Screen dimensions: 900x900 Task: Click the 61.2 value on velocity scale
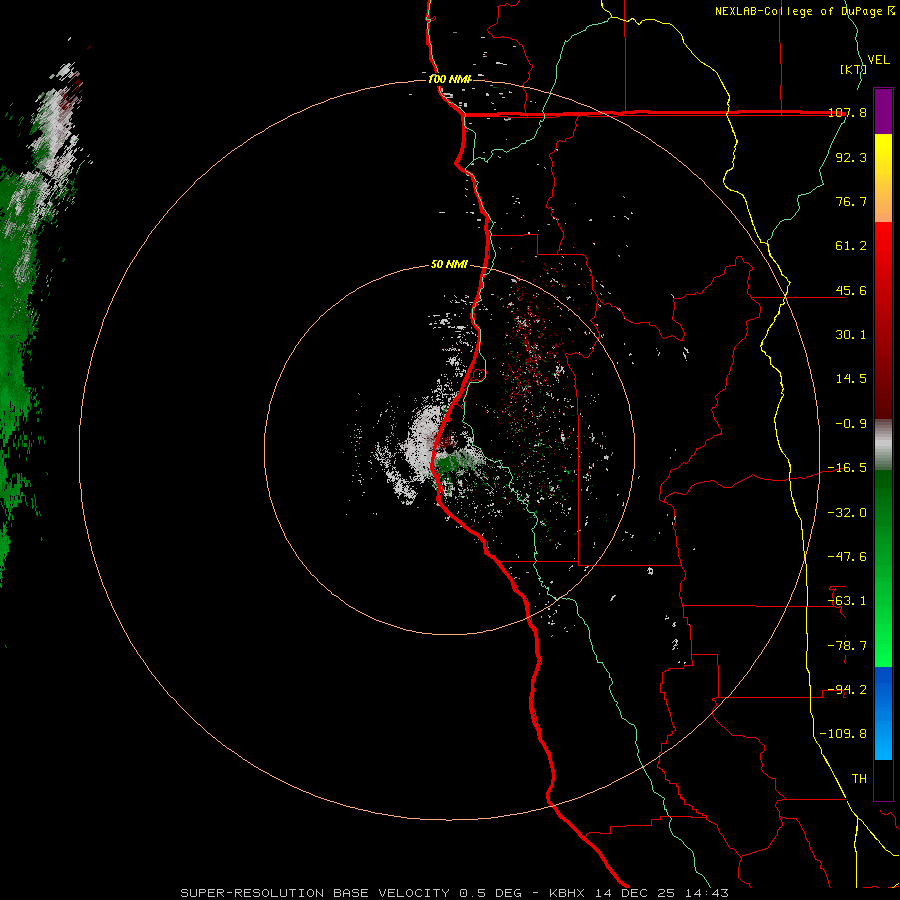click(x=851, y=246)
